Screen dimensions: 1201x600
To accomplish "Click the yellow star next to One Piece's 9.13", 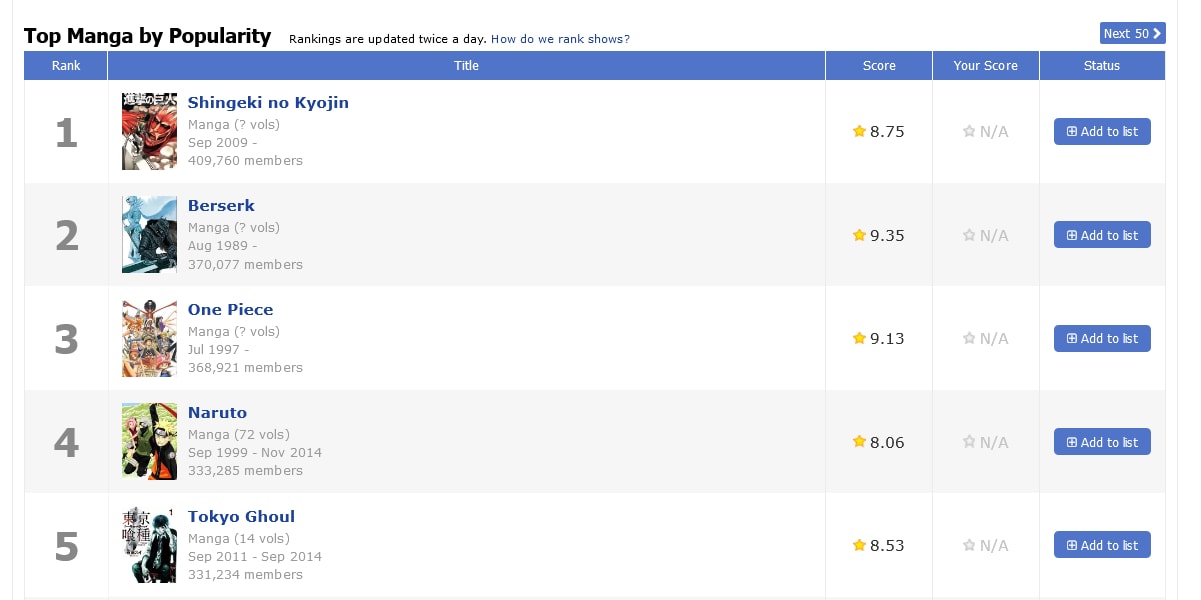I will [858, 338].
